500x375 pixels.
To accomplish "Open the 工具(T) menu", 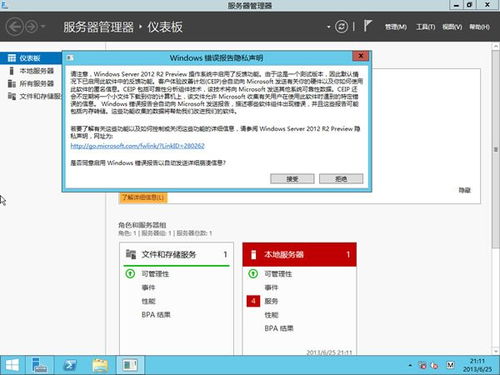I will click(x=425, y=27).
